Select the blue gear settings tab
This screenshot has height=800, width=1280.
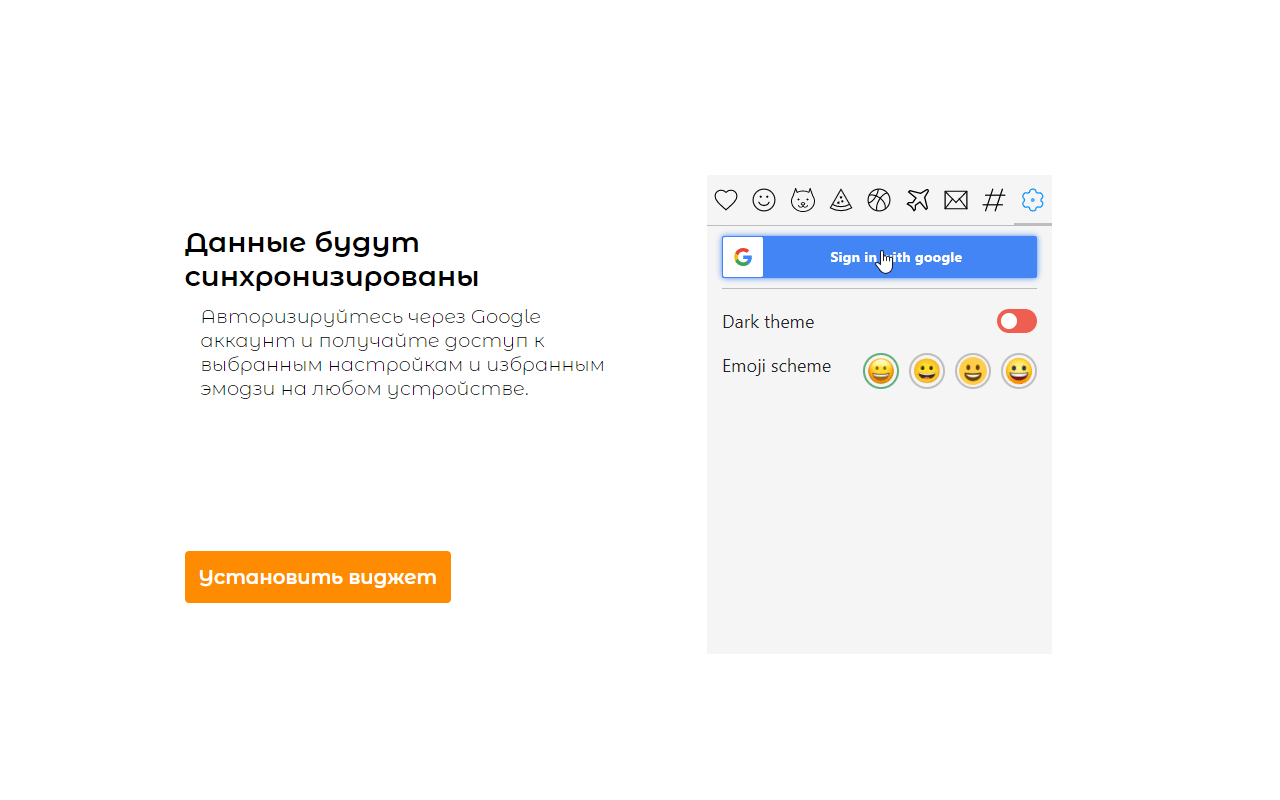tap(1033, 200)
